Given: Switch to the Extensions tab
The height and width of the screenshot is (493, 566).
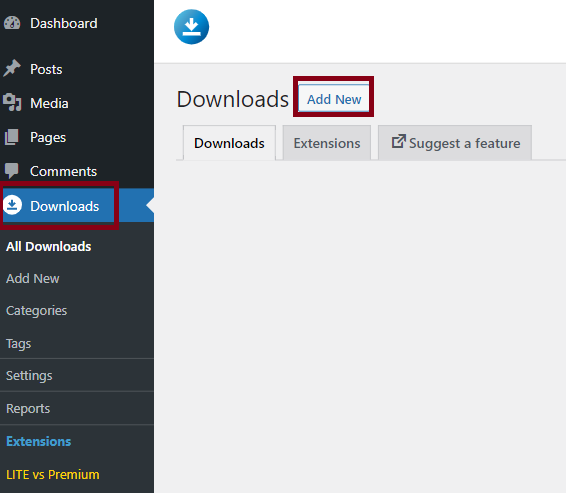Looking at the screenshot, I should pos(327,143).
